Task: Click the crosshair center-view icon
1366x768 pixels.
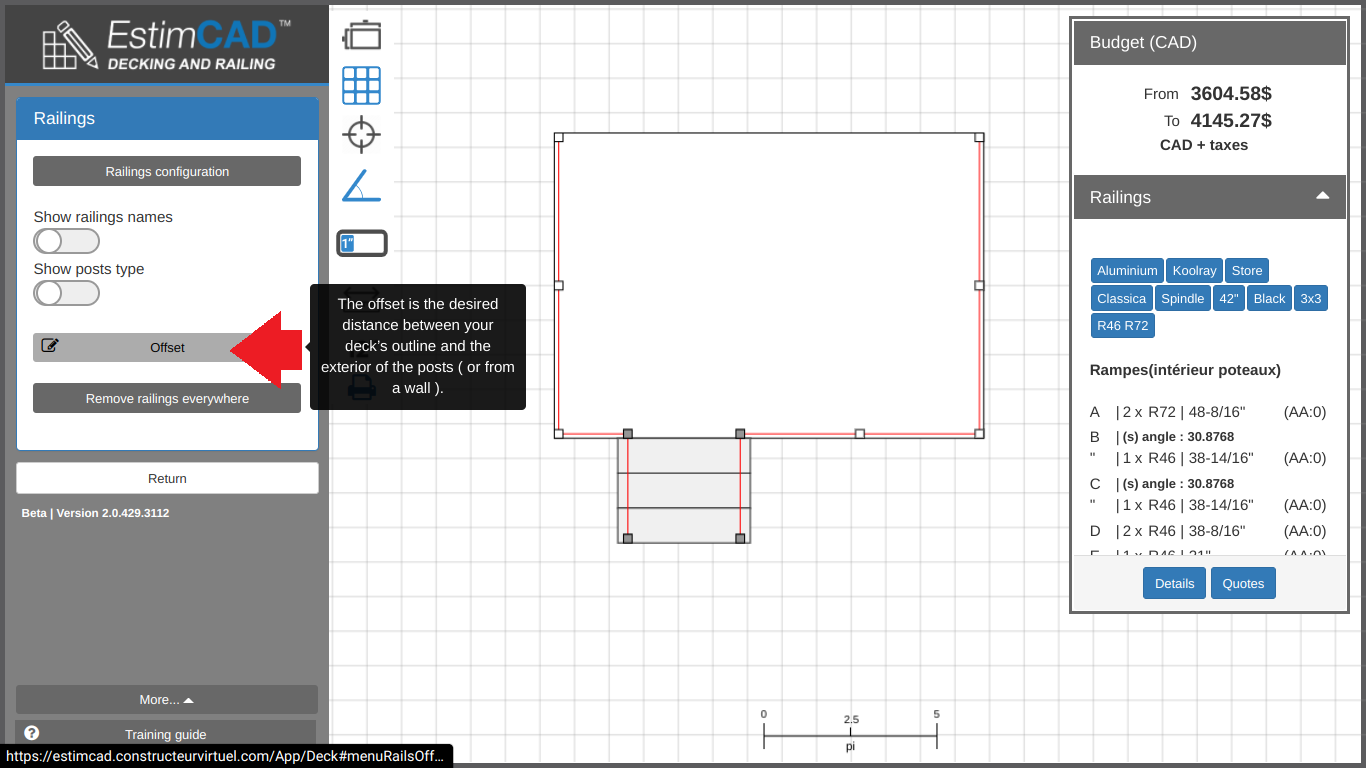Action: pyautogui.click(x=361, y=135)
